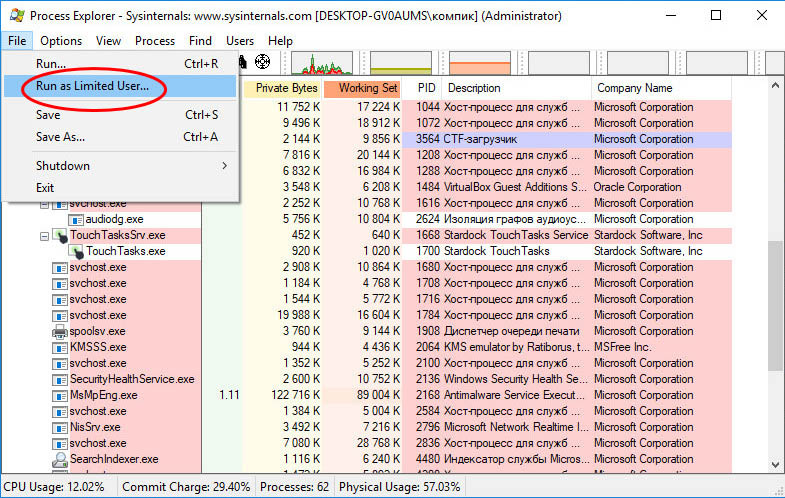Click the MsMpEng.exe process icon
This screenshot has width=785, height=498.
tap(60, 395)
